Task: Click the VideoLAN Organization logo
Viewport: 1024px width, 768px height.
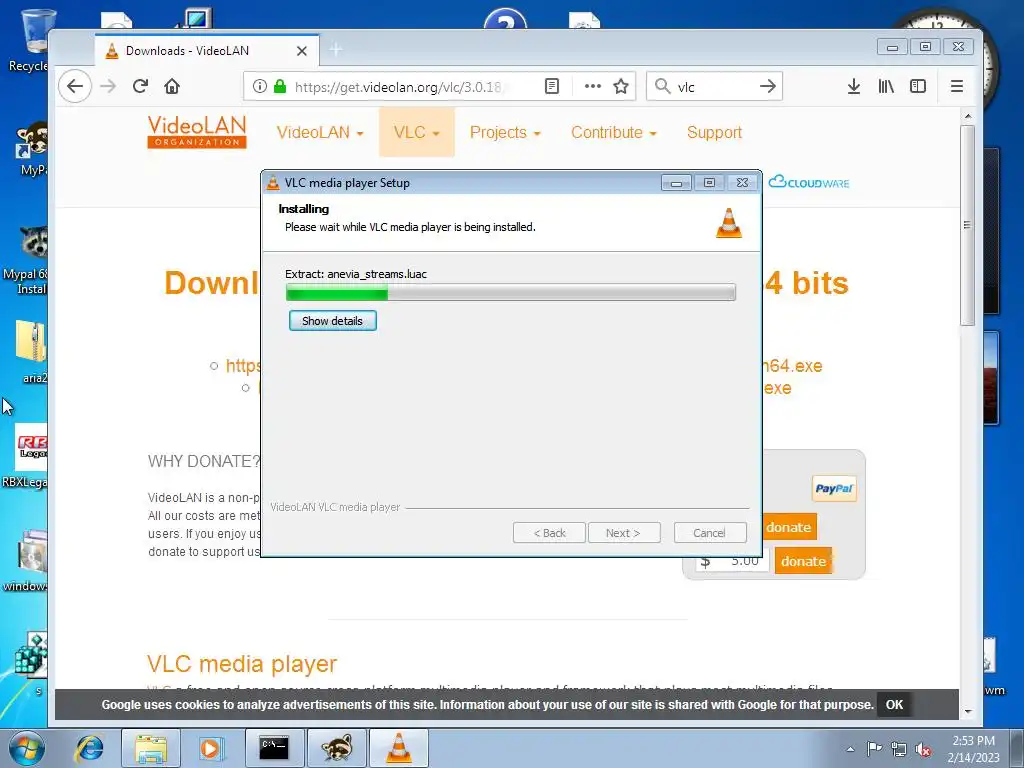Action: coord(197,132)
